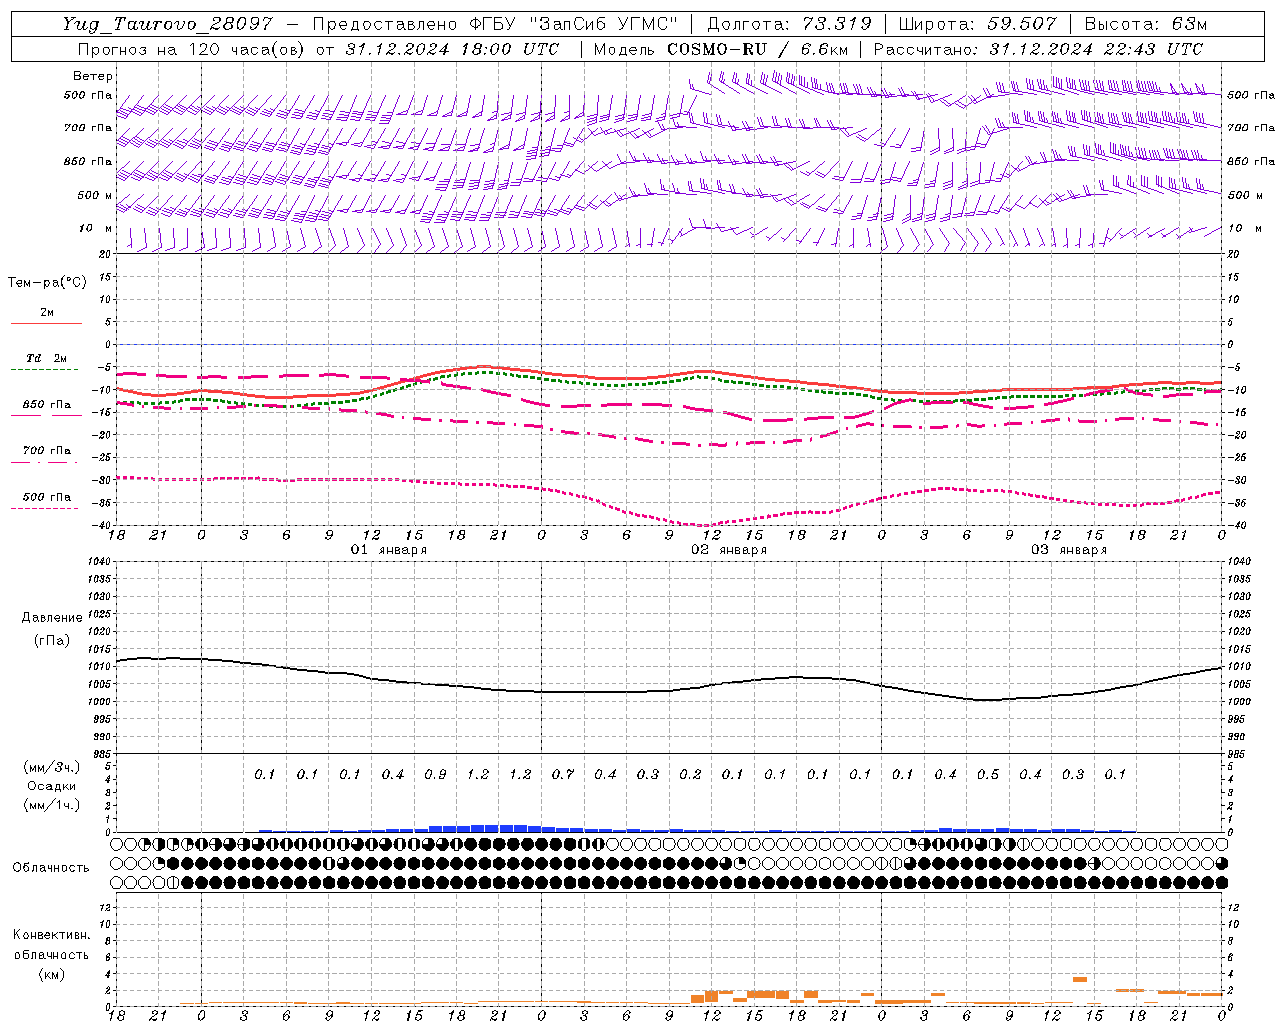The height and width of the screenshot is (1024, 1280).
Task: Click the 03 января date label
Action: click(x=1069, y=550)
